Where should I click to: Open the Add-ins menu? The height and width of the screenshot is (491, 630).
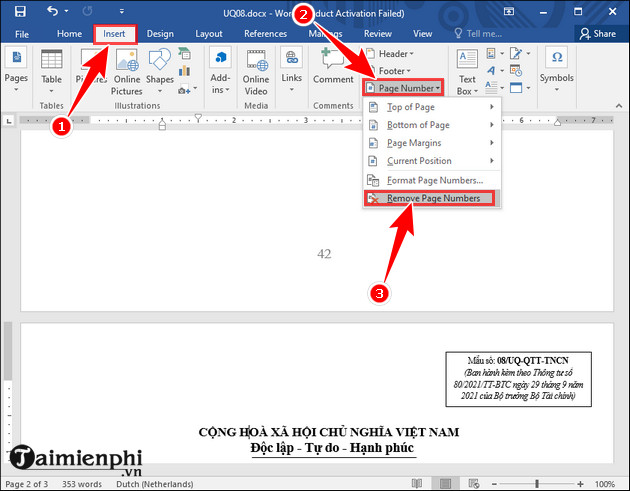click(x=220, y=71)
